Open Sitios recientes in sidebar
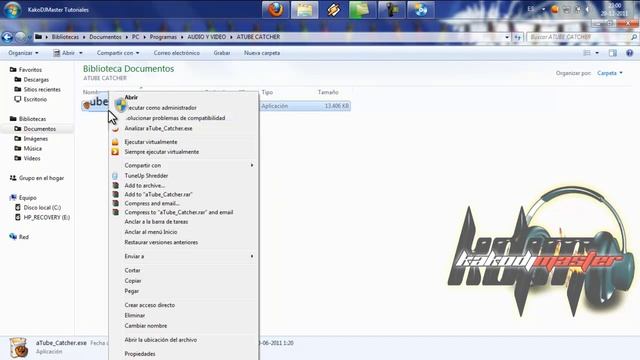This screenshot has width=640, height=360. (42, 89)
